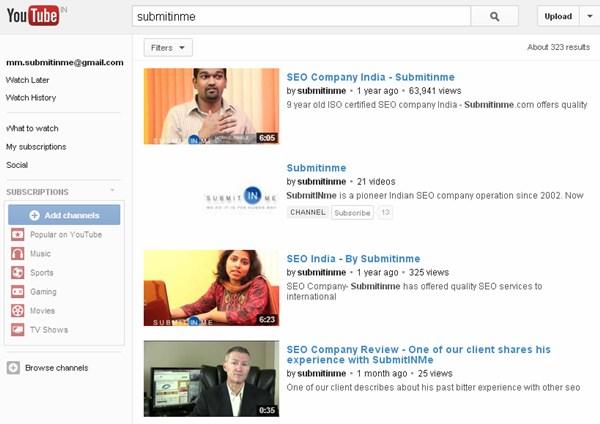Click the YouTube logo
The height and width of the screenshot is (424, 600).
pos(33,16)
